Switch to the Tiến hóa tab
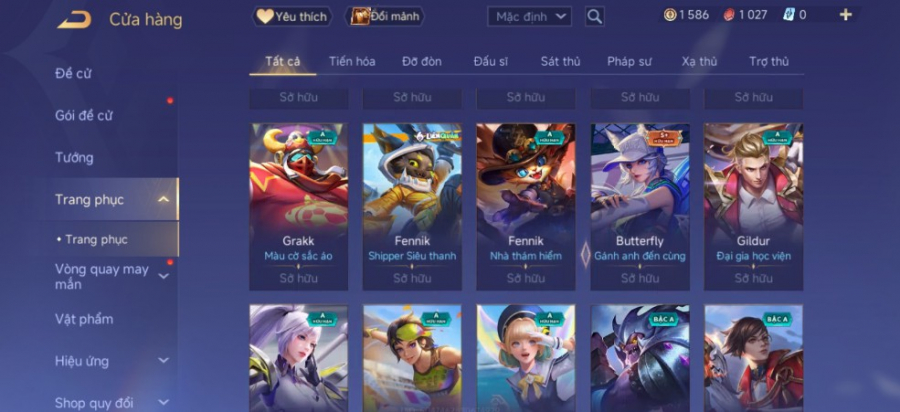Image resolution: width=900 pixels, height=412 pixels. tap(352, 61)
